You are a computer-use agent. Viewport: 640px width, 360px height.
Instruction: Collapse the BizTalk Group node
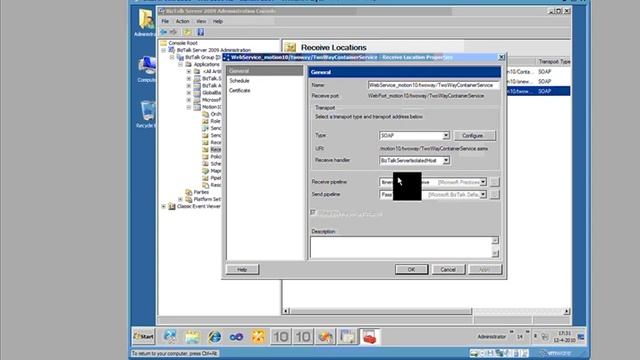172,57
